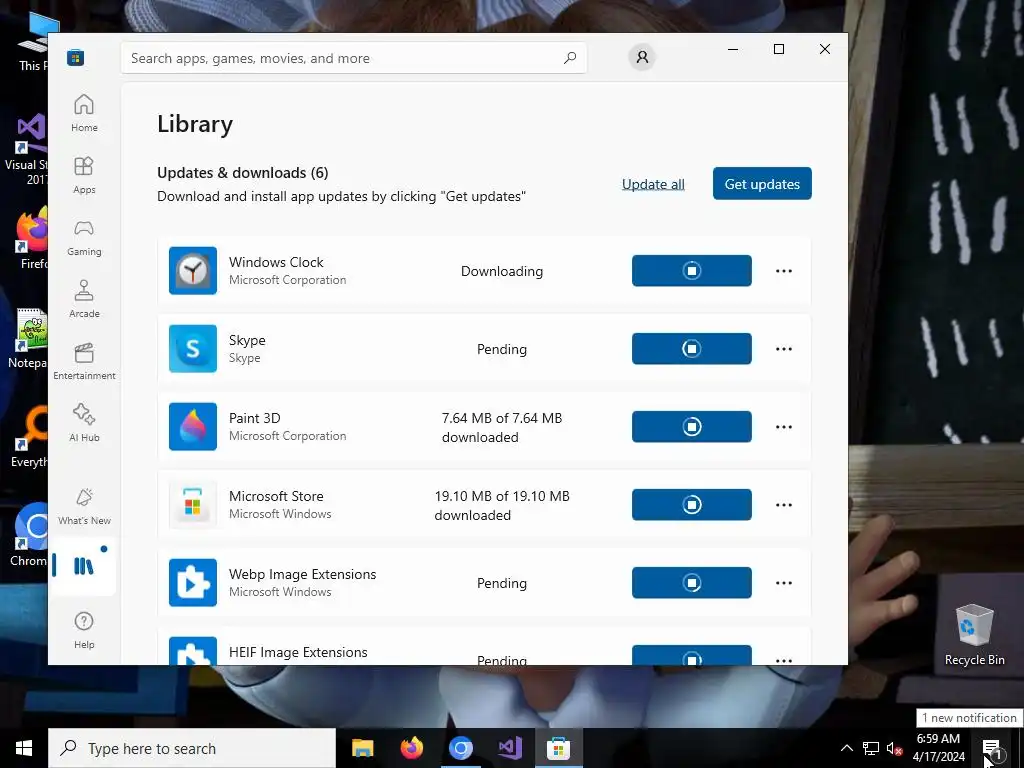The width and height of the screenshot is (1024, 768).
Task: Open more options for Windows Clock
Action: tap(784, 270)
